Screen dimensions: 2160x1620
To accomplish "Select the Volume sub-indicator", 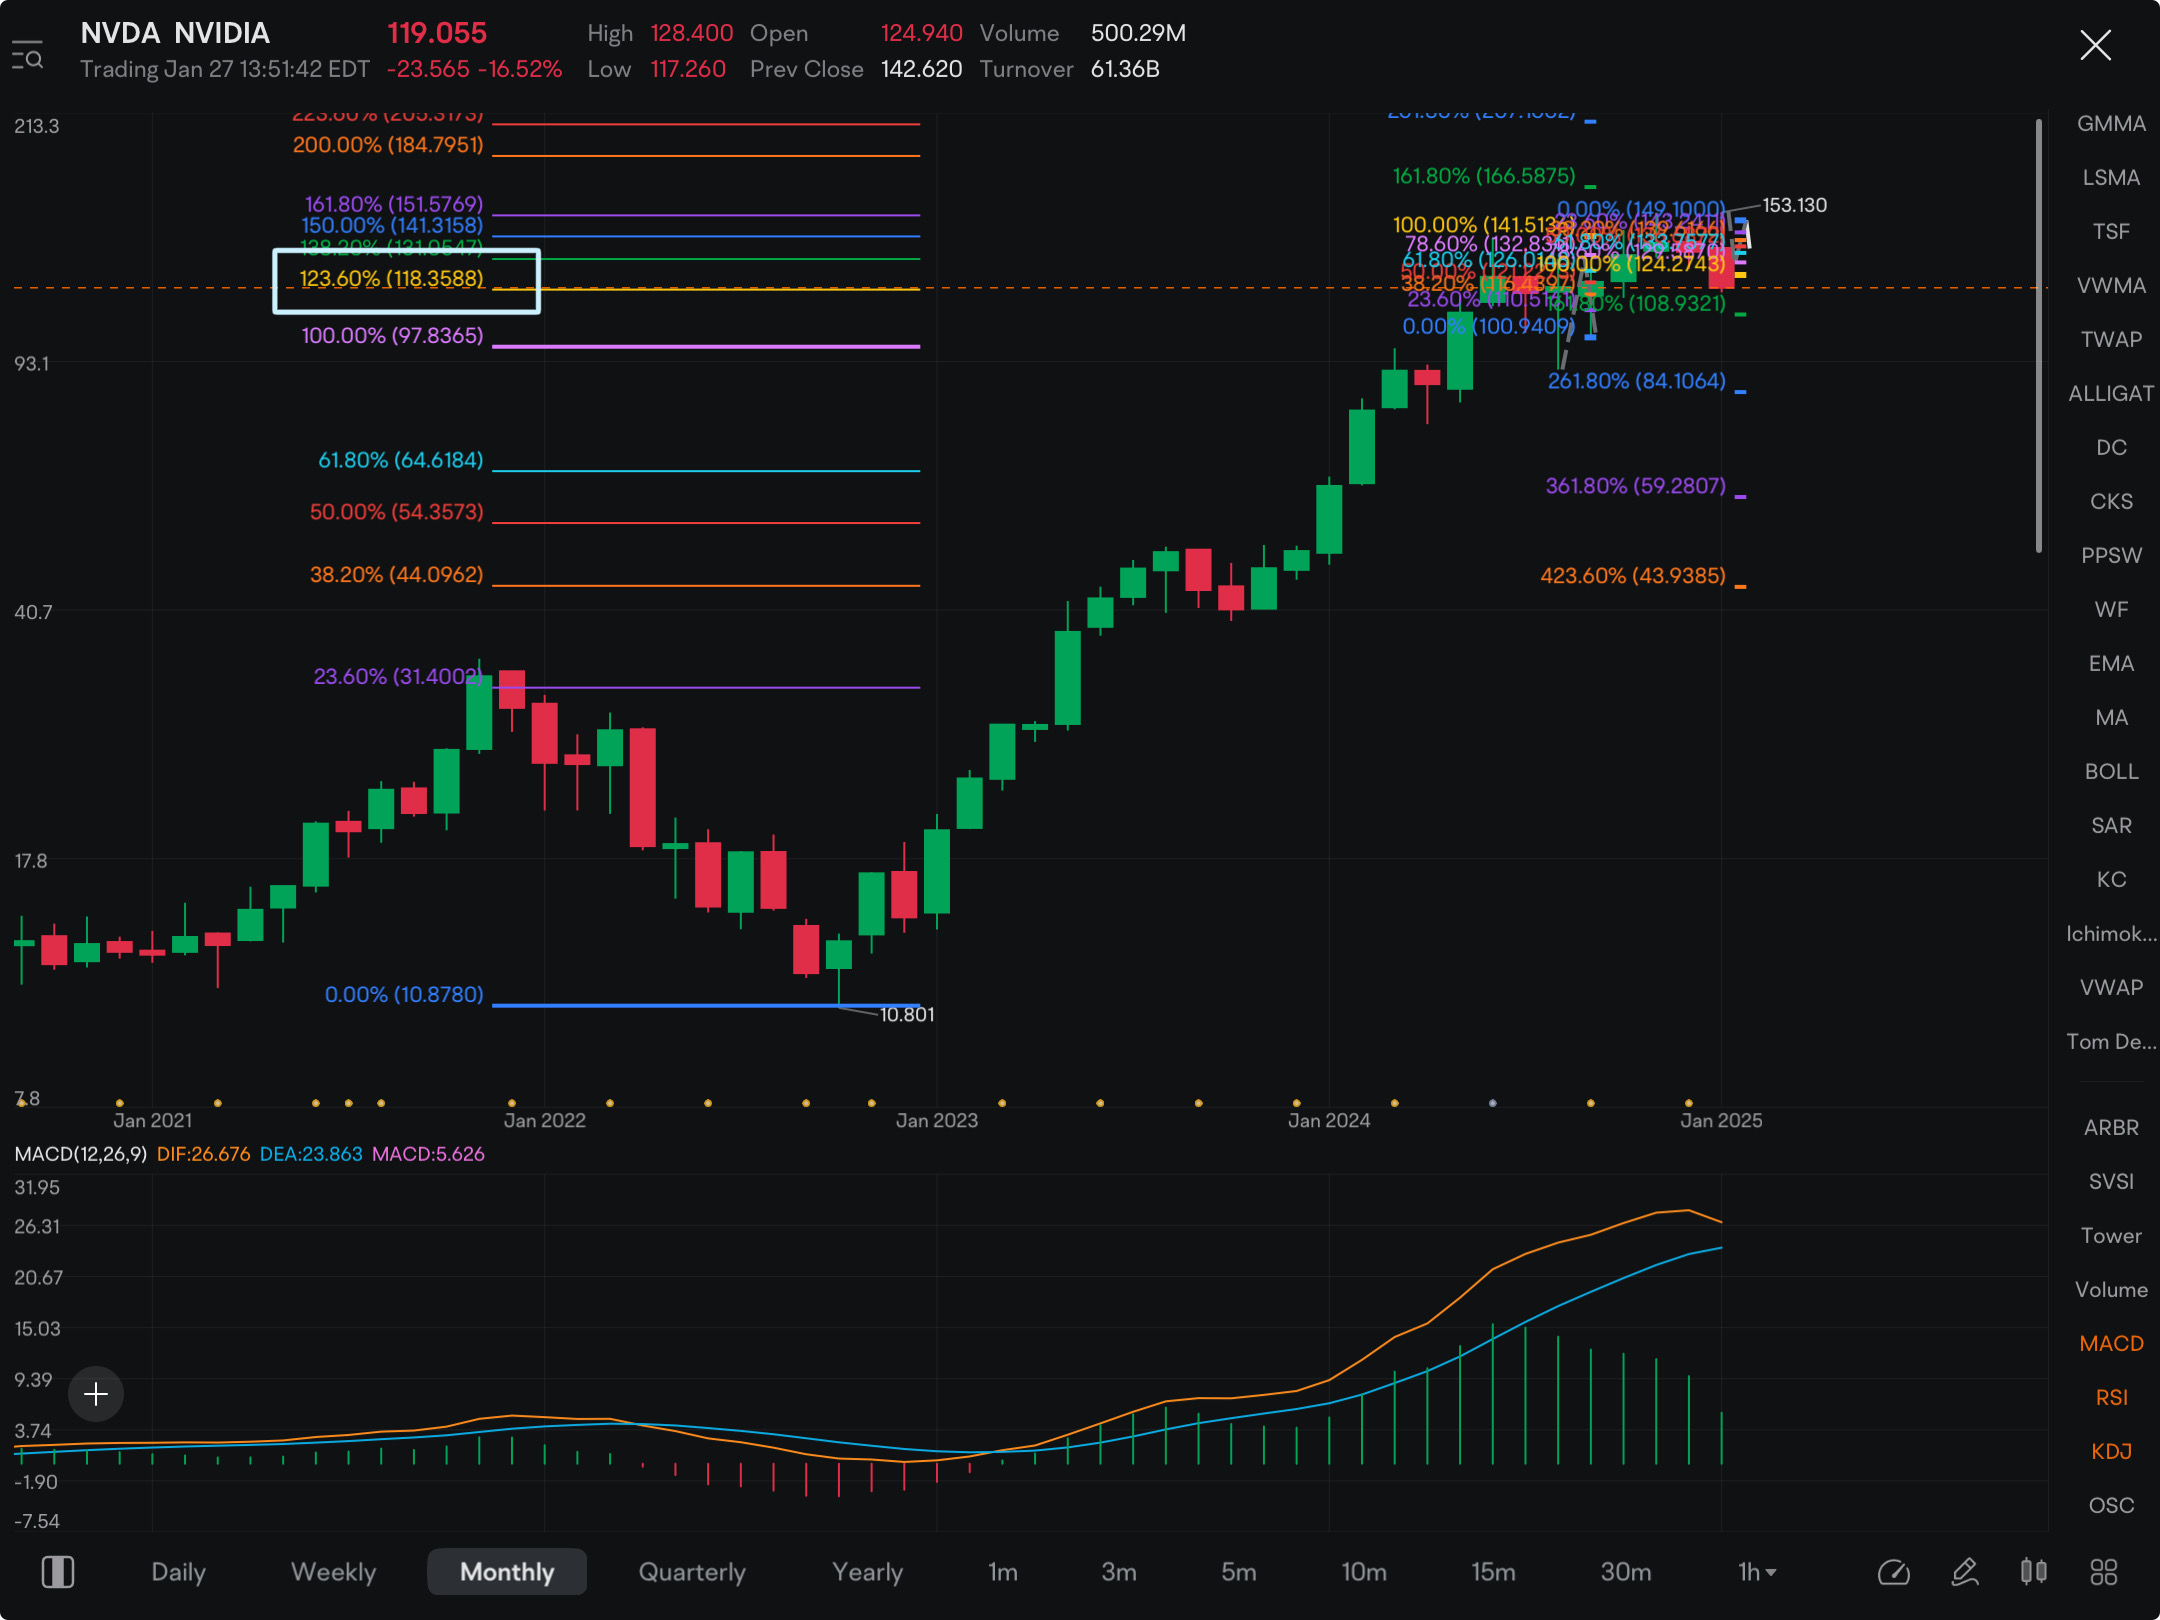I will tap(2111, 1290).
